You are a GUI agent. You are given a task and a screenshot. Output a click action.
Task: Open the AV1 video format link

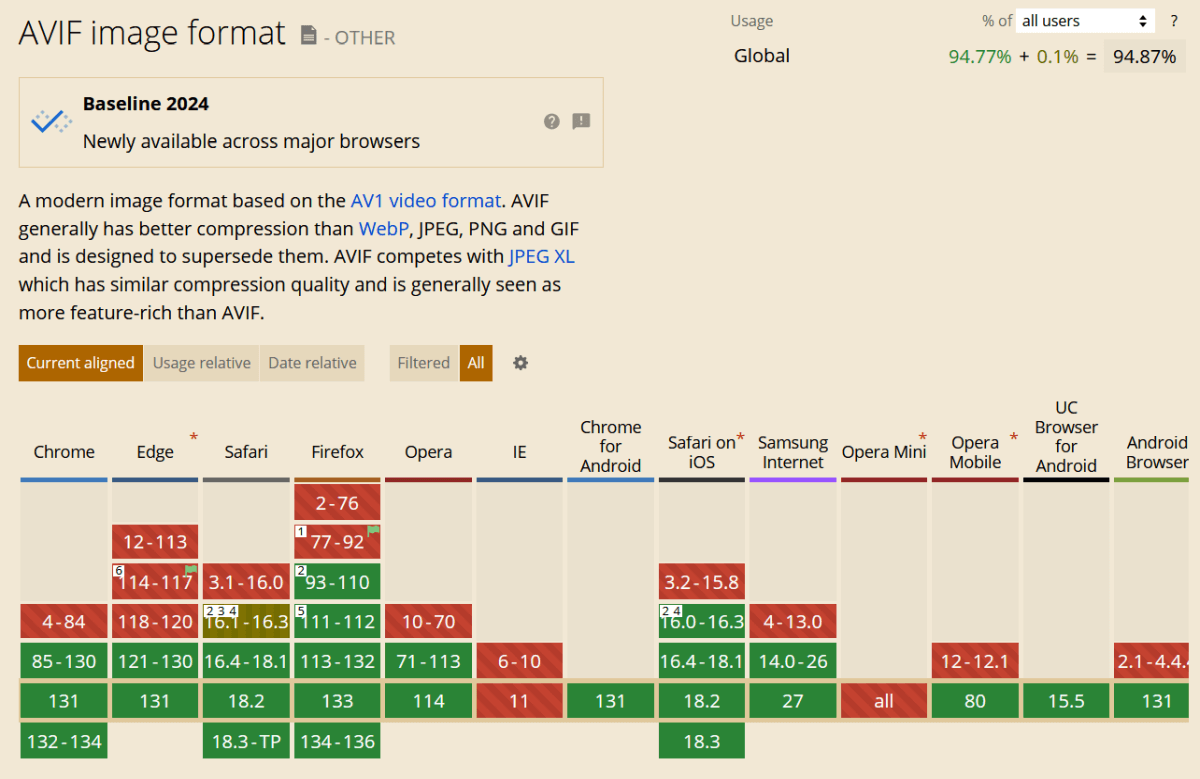pyautogui.click(x=426, y=200)
